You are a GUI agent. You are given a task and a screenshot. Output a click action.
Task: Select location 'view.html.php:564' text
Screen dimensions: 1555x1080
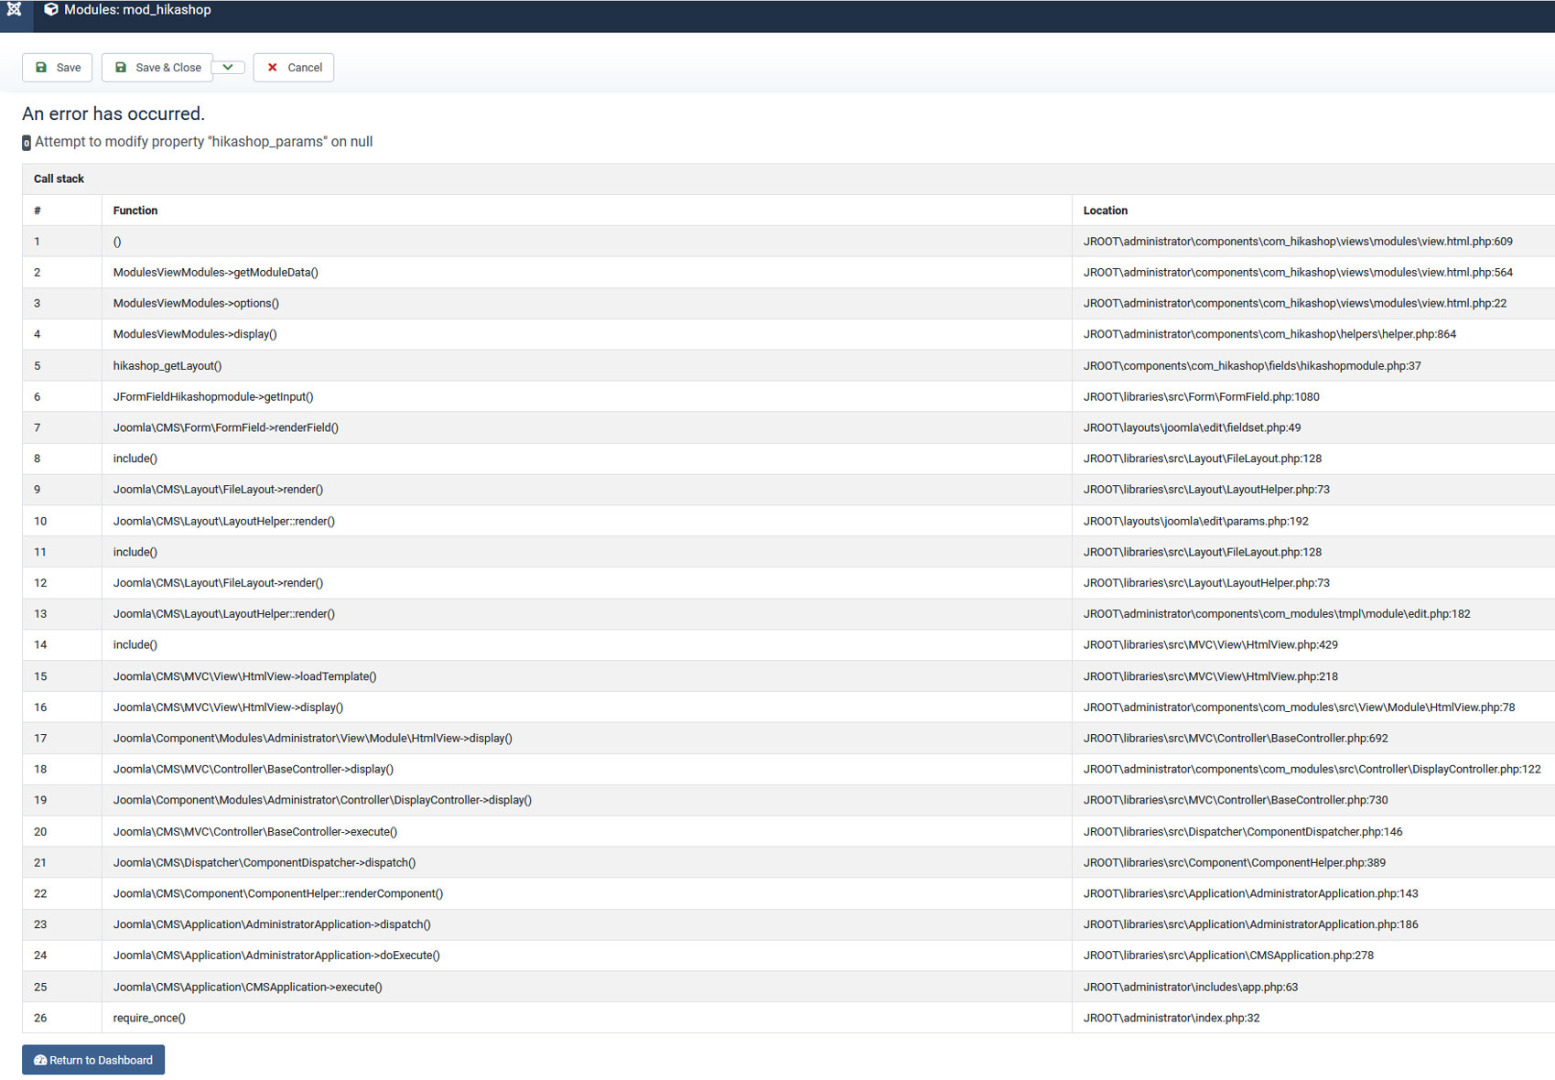coord(1466,272)
